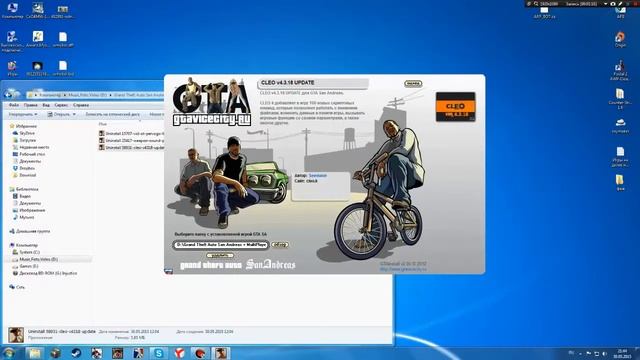Open the author Seemann link in installer

(318, 176)
